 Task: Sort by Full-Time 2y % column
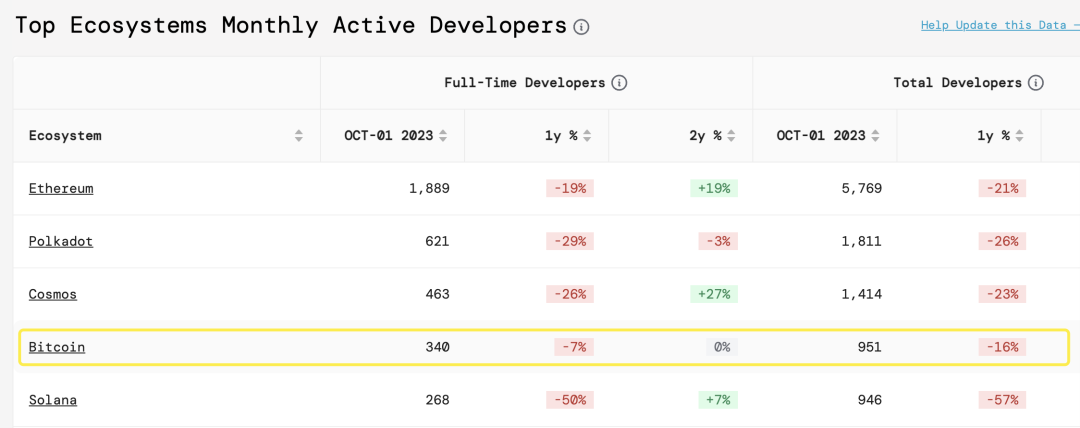coord(731,136)
